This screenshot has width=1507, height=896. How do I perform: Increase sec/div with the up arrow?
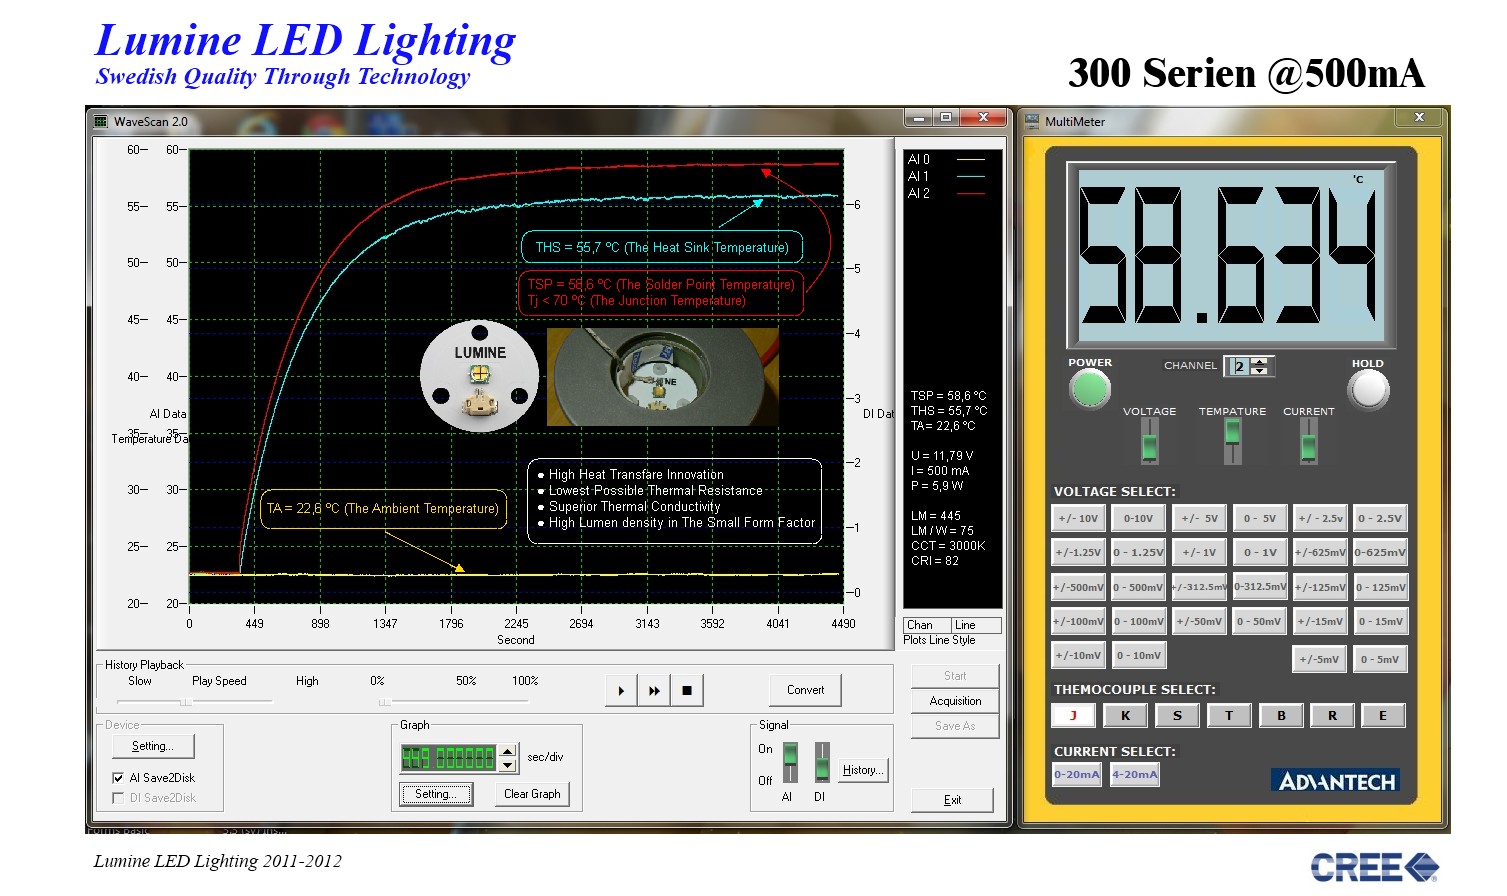[x=508, y=751]
